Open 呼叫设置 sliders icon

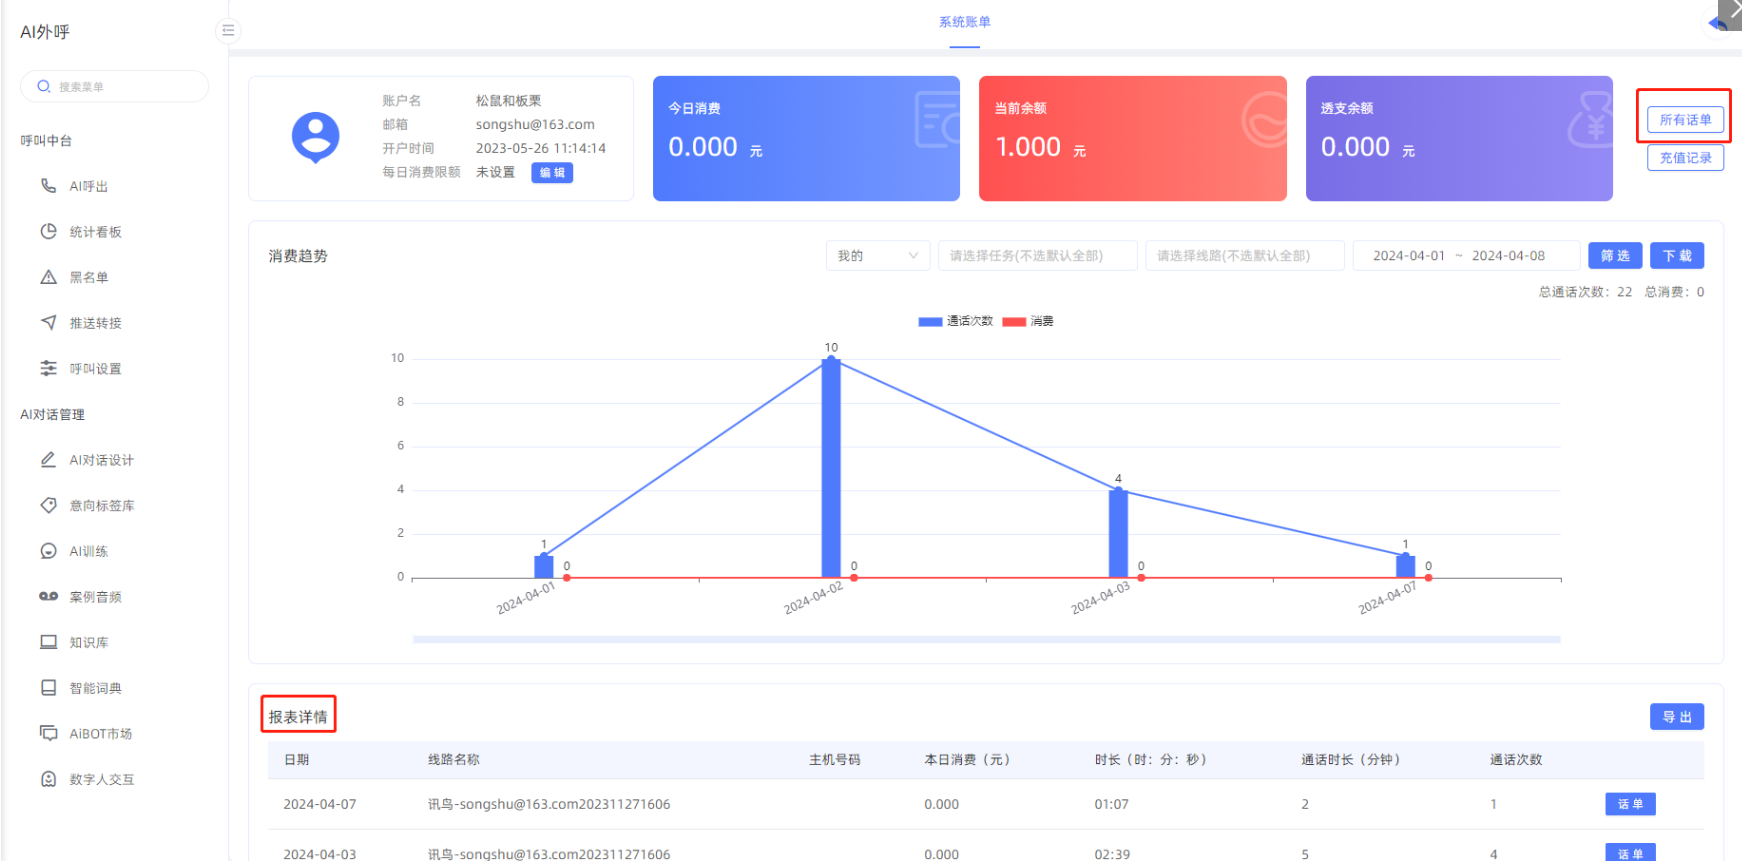pyautogui.click(x=48, y=368)
